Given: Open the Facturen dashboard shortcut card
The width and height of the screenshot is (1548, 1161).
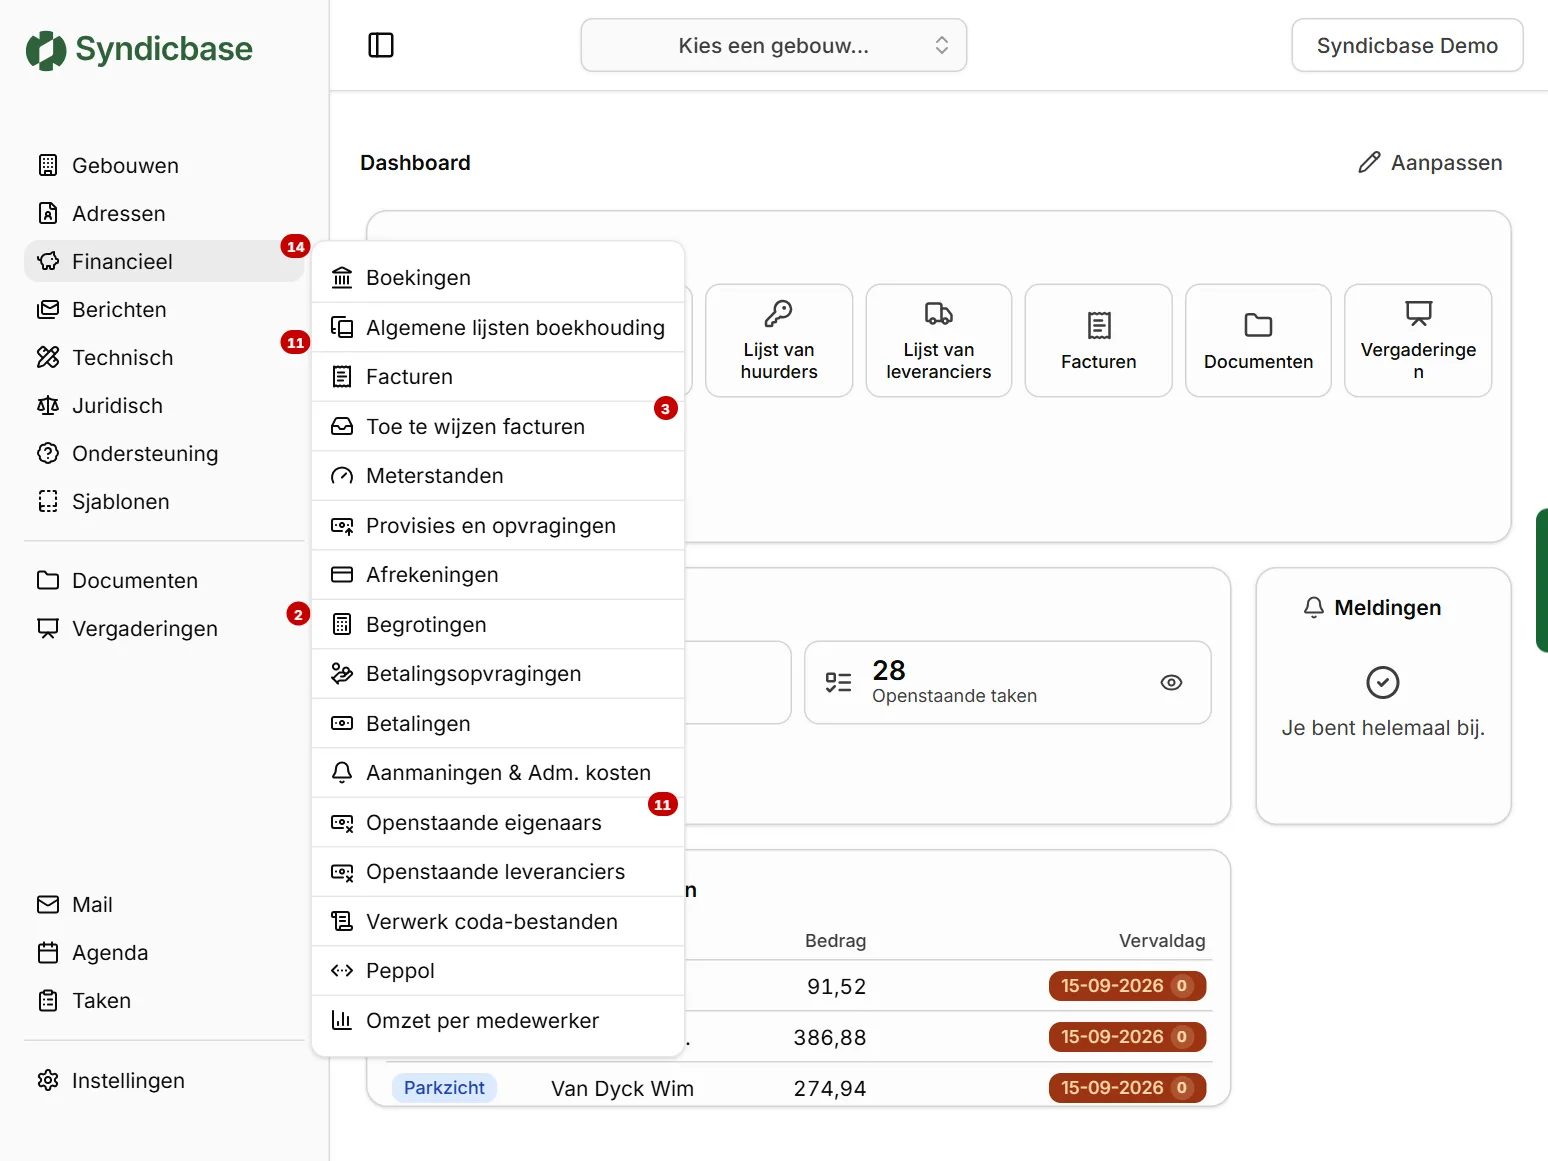Looking at the screenshot, I should (x=1098, y=340).
